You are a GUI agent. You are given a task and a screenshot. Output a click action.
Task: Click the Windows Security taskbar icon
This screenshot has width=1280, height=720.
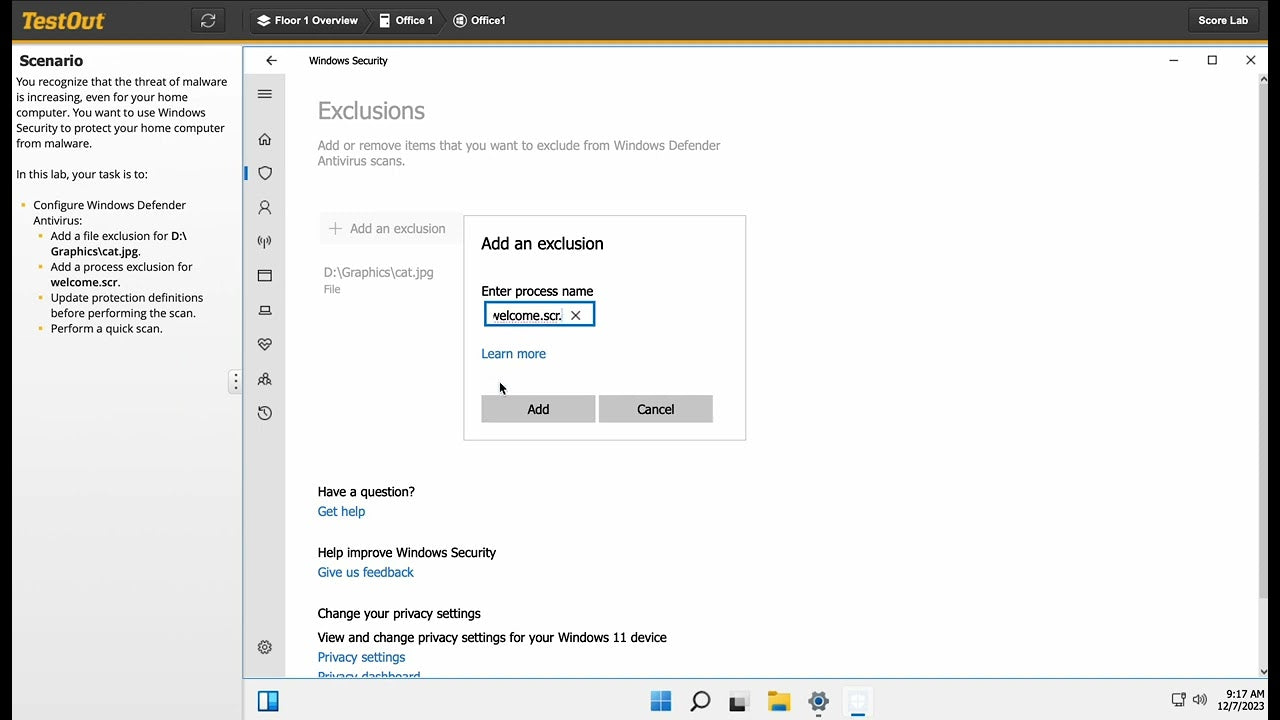click(857, 701)
